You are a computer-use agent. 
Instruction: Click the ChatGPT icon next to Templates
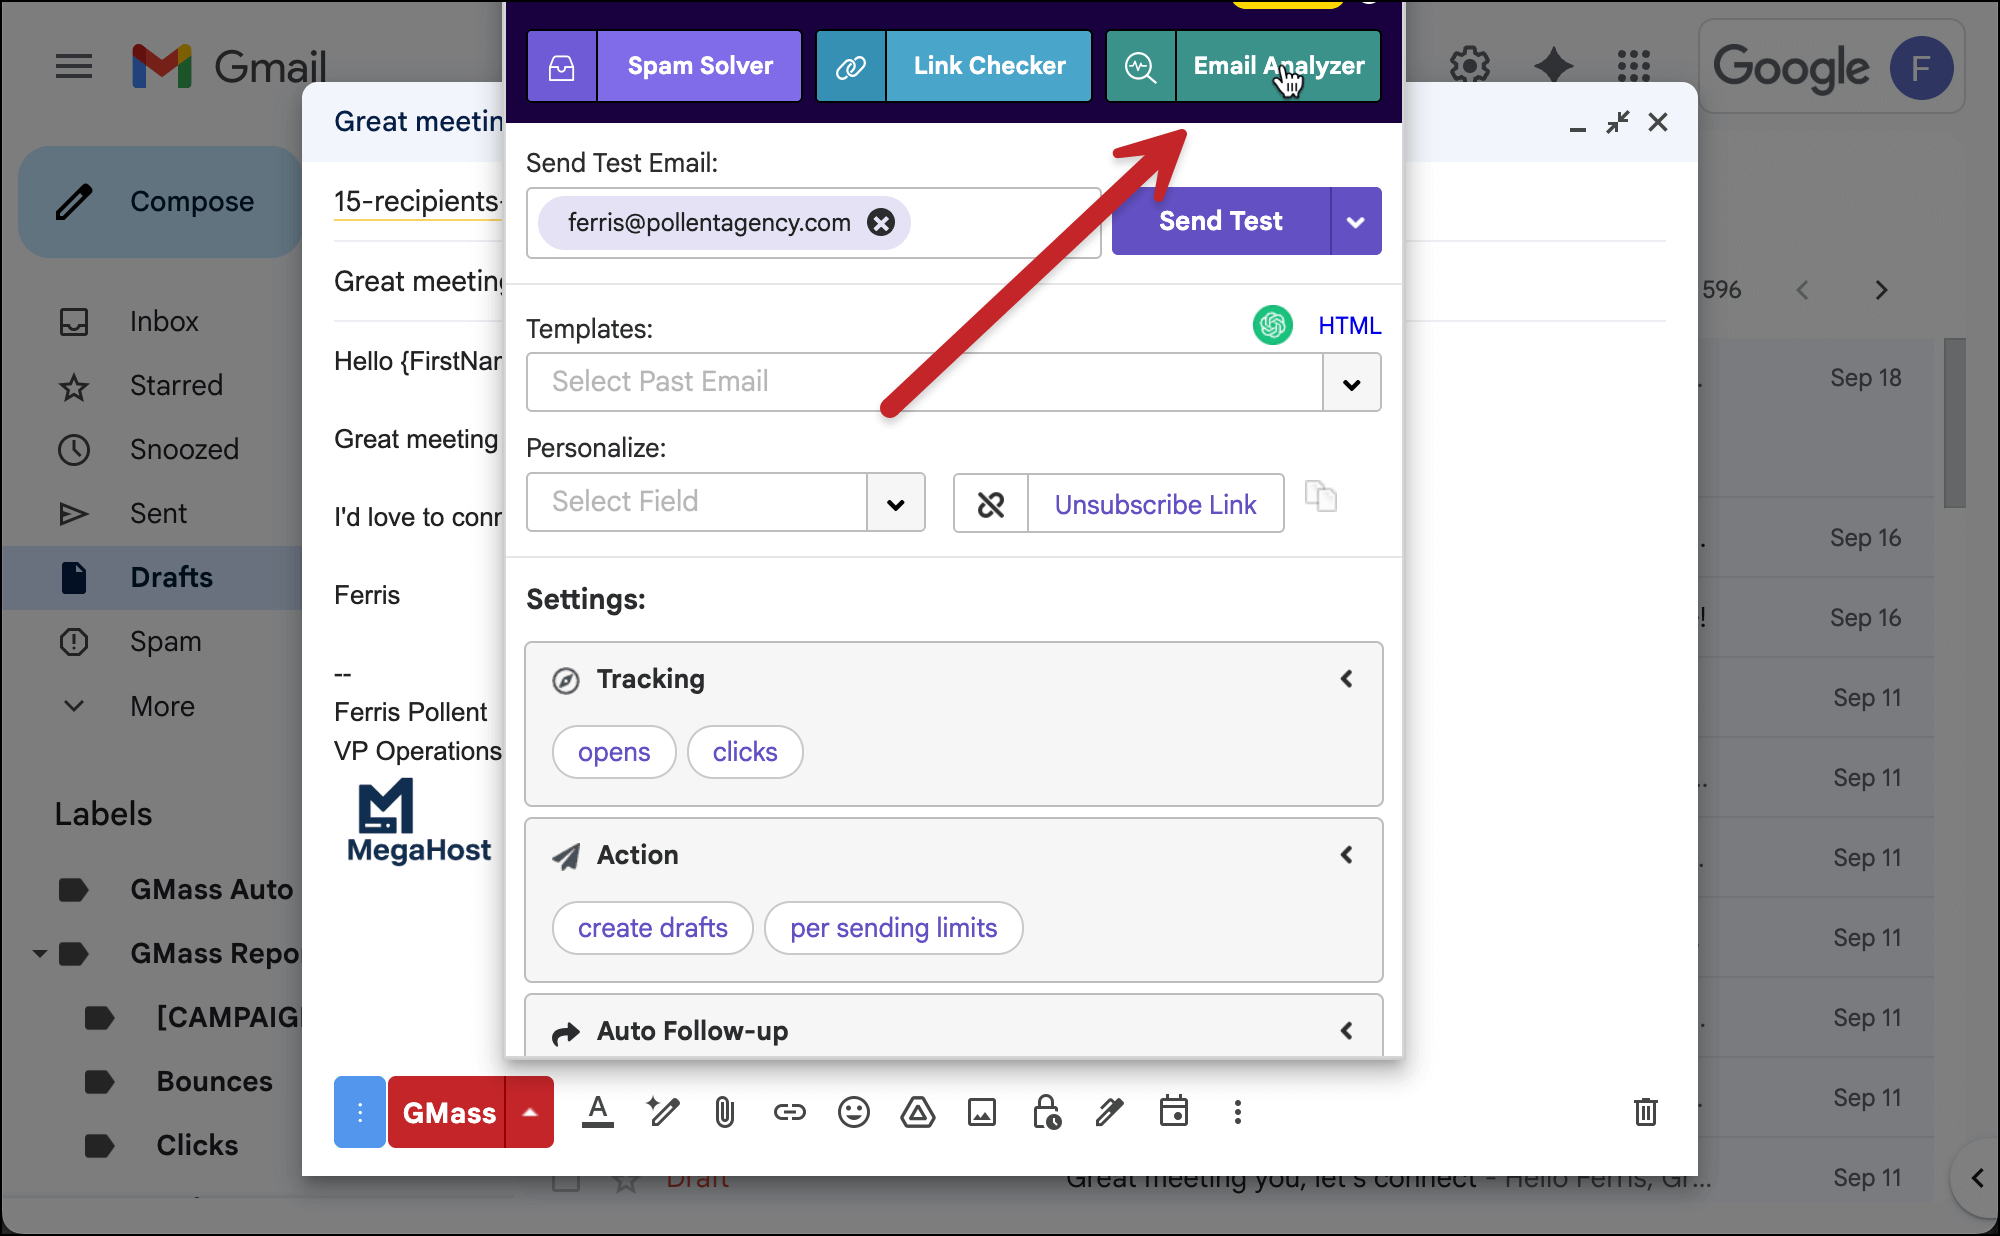pos(1271,325)
